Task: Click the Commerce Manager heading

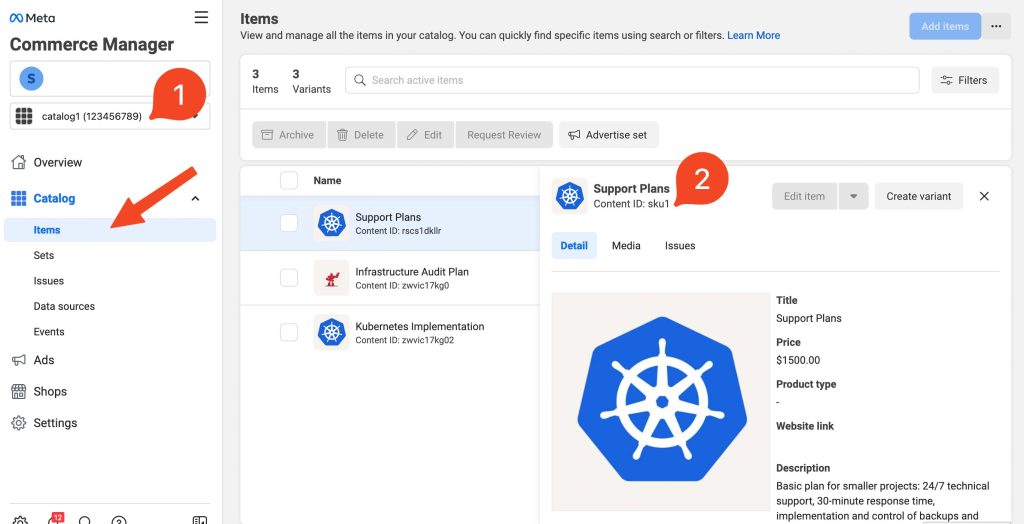Action: pos(92,44)
